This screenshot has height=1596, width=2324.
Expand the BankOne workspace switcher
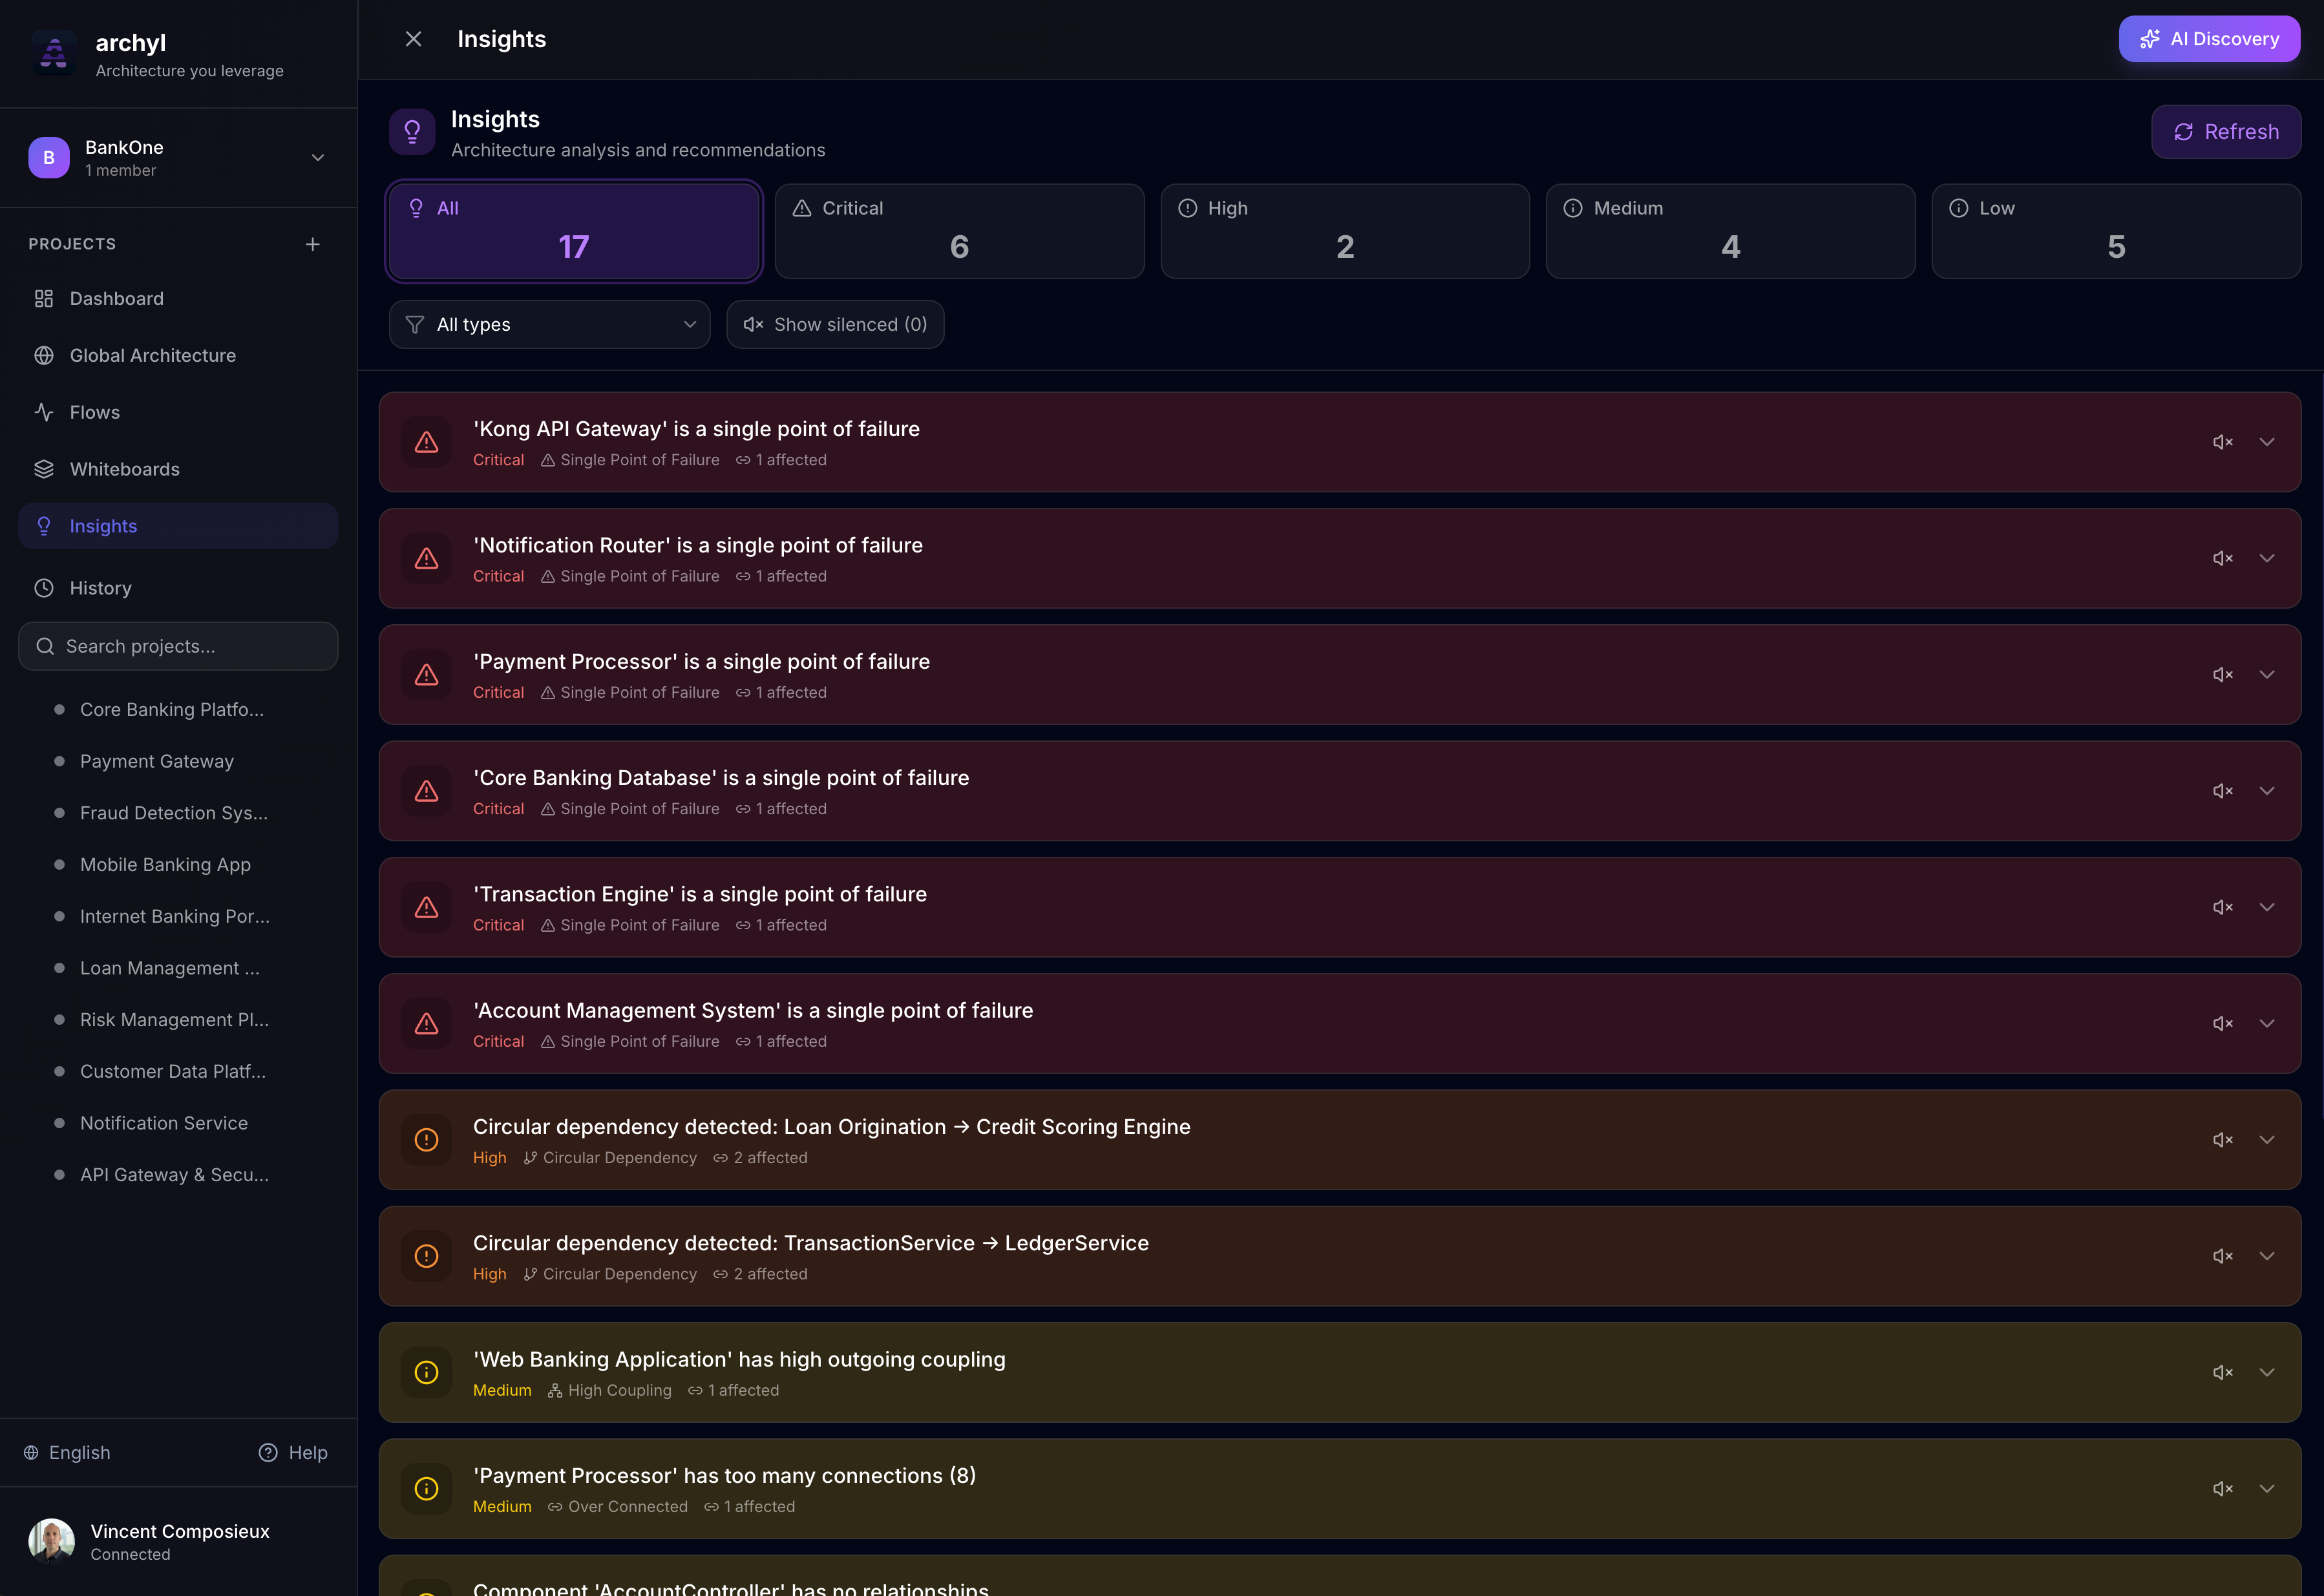317,158
